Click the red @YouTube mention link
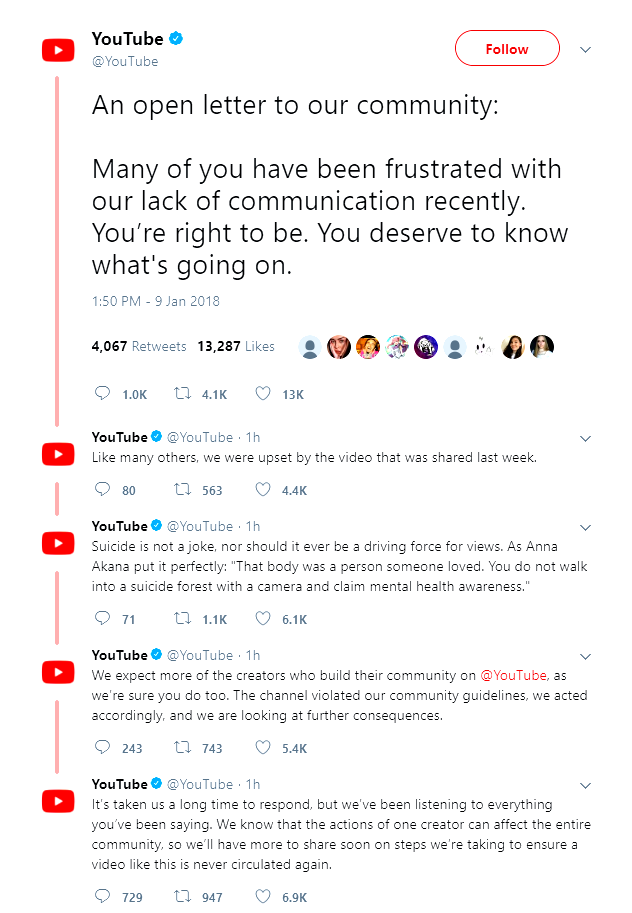The image size is (632, 913). tap(514, 676)
